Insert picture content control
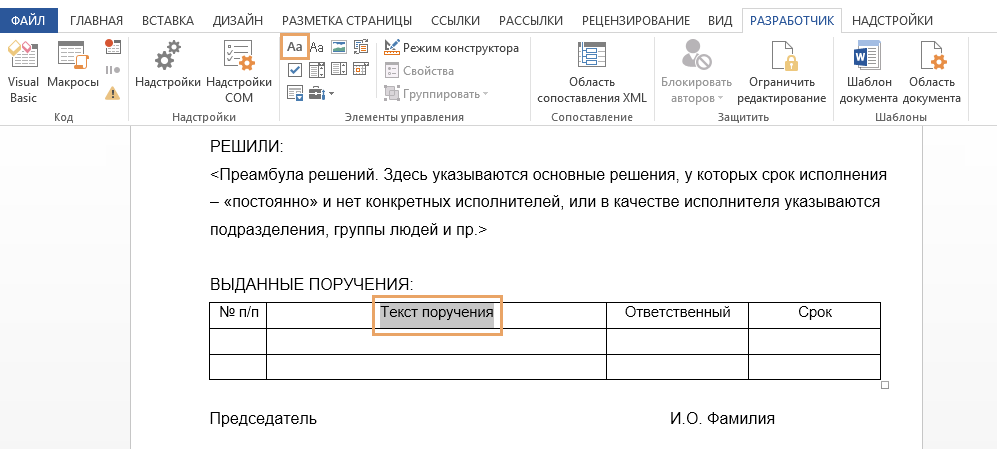This screenshot has height=449, width=997. [x=339, y=47]
